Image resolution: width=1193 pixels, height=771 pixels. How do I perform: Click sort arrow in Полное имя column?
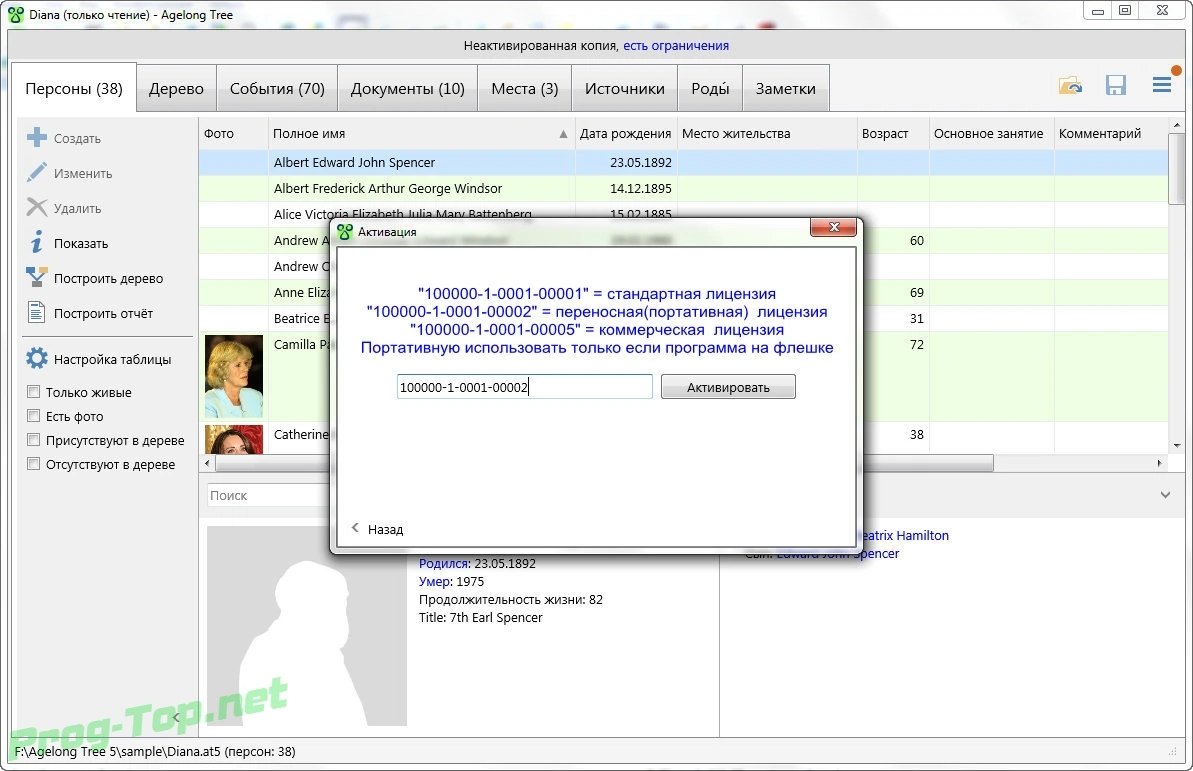point(563,134)
